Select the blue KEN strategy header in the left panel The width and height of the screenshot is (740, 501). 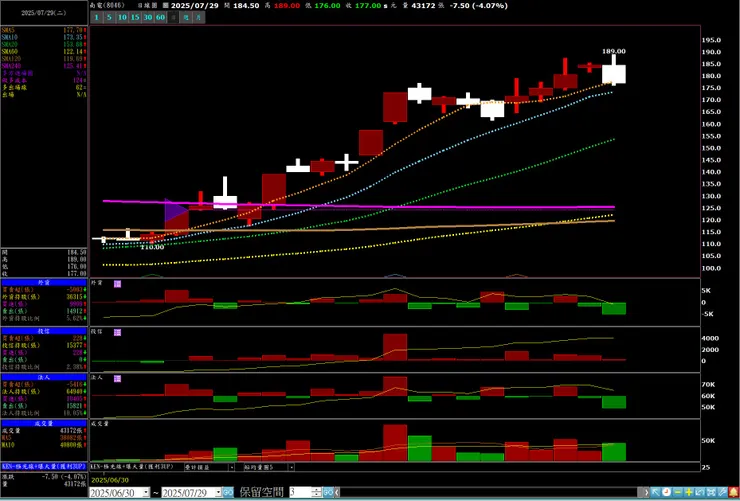[x=44, y=466]
